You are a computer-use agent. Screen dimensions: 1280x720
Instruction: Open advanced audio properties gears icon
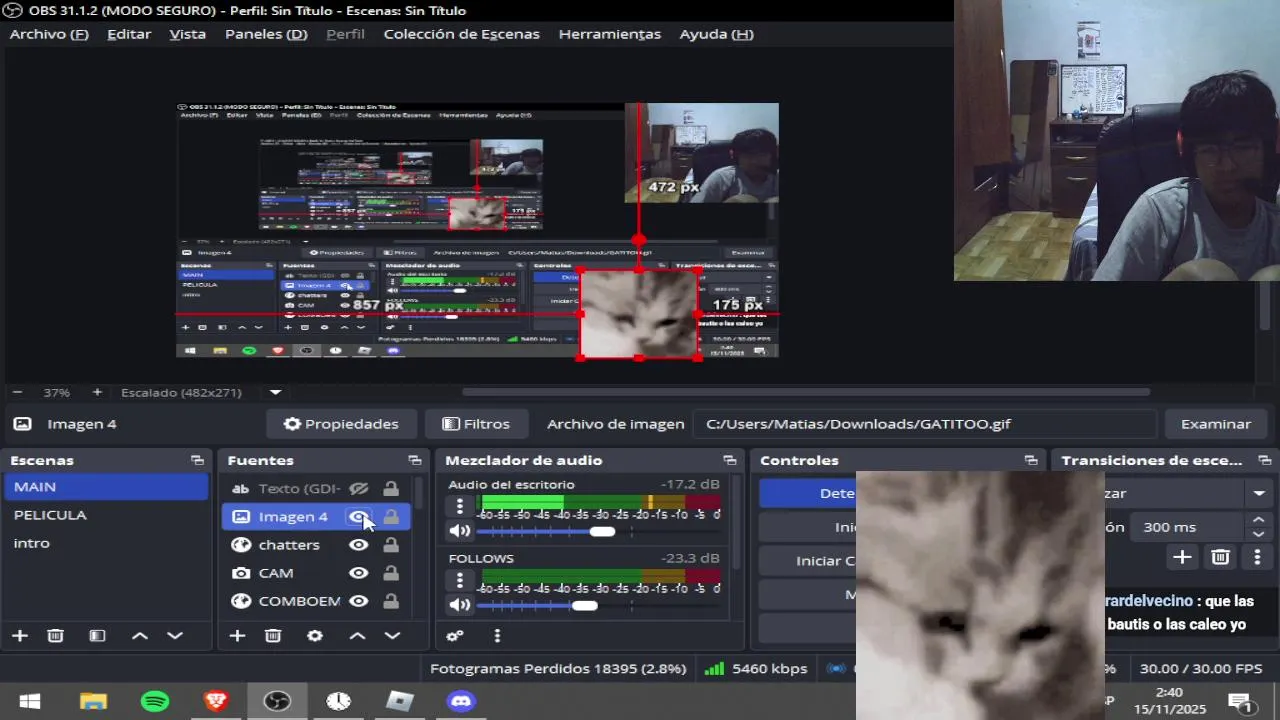pyautogui.click(x=455, y=636)
